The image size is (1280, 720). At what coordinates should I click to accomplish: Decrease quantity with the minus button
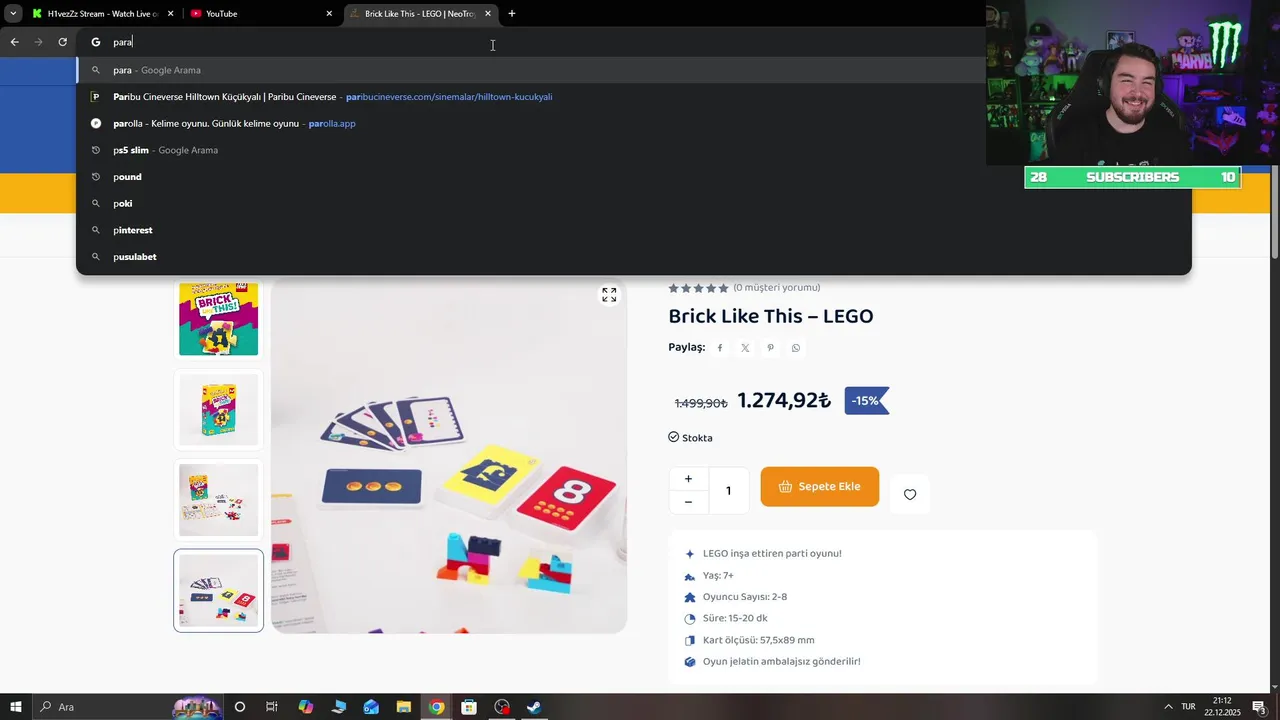coord(688,502)
